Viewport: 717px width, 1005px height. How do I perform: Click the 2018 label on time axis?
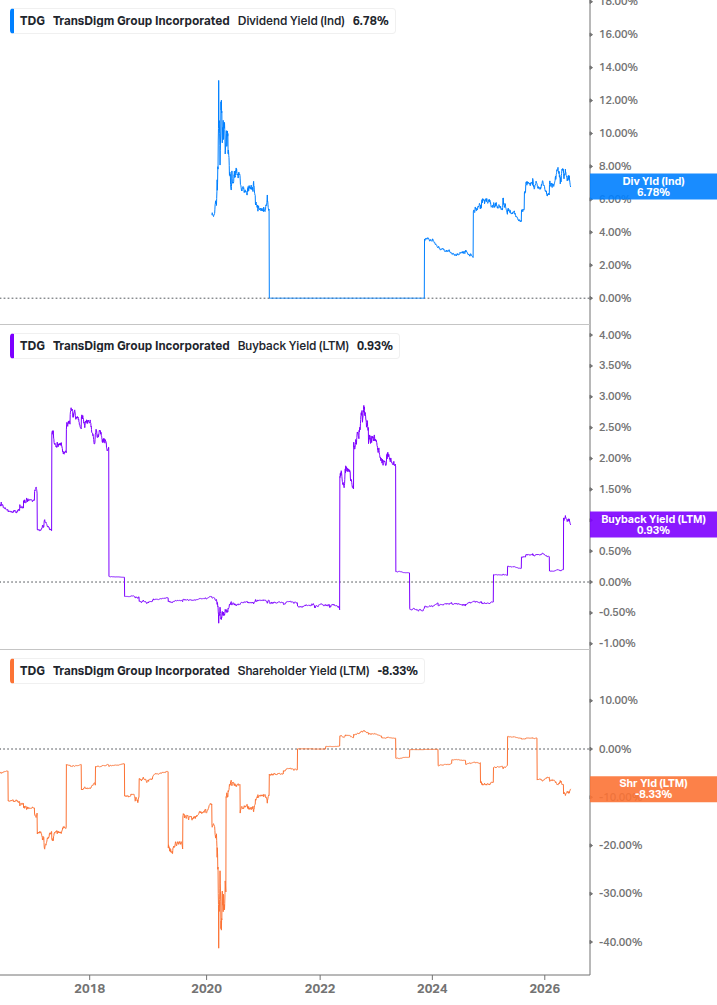tap(90, 988)
